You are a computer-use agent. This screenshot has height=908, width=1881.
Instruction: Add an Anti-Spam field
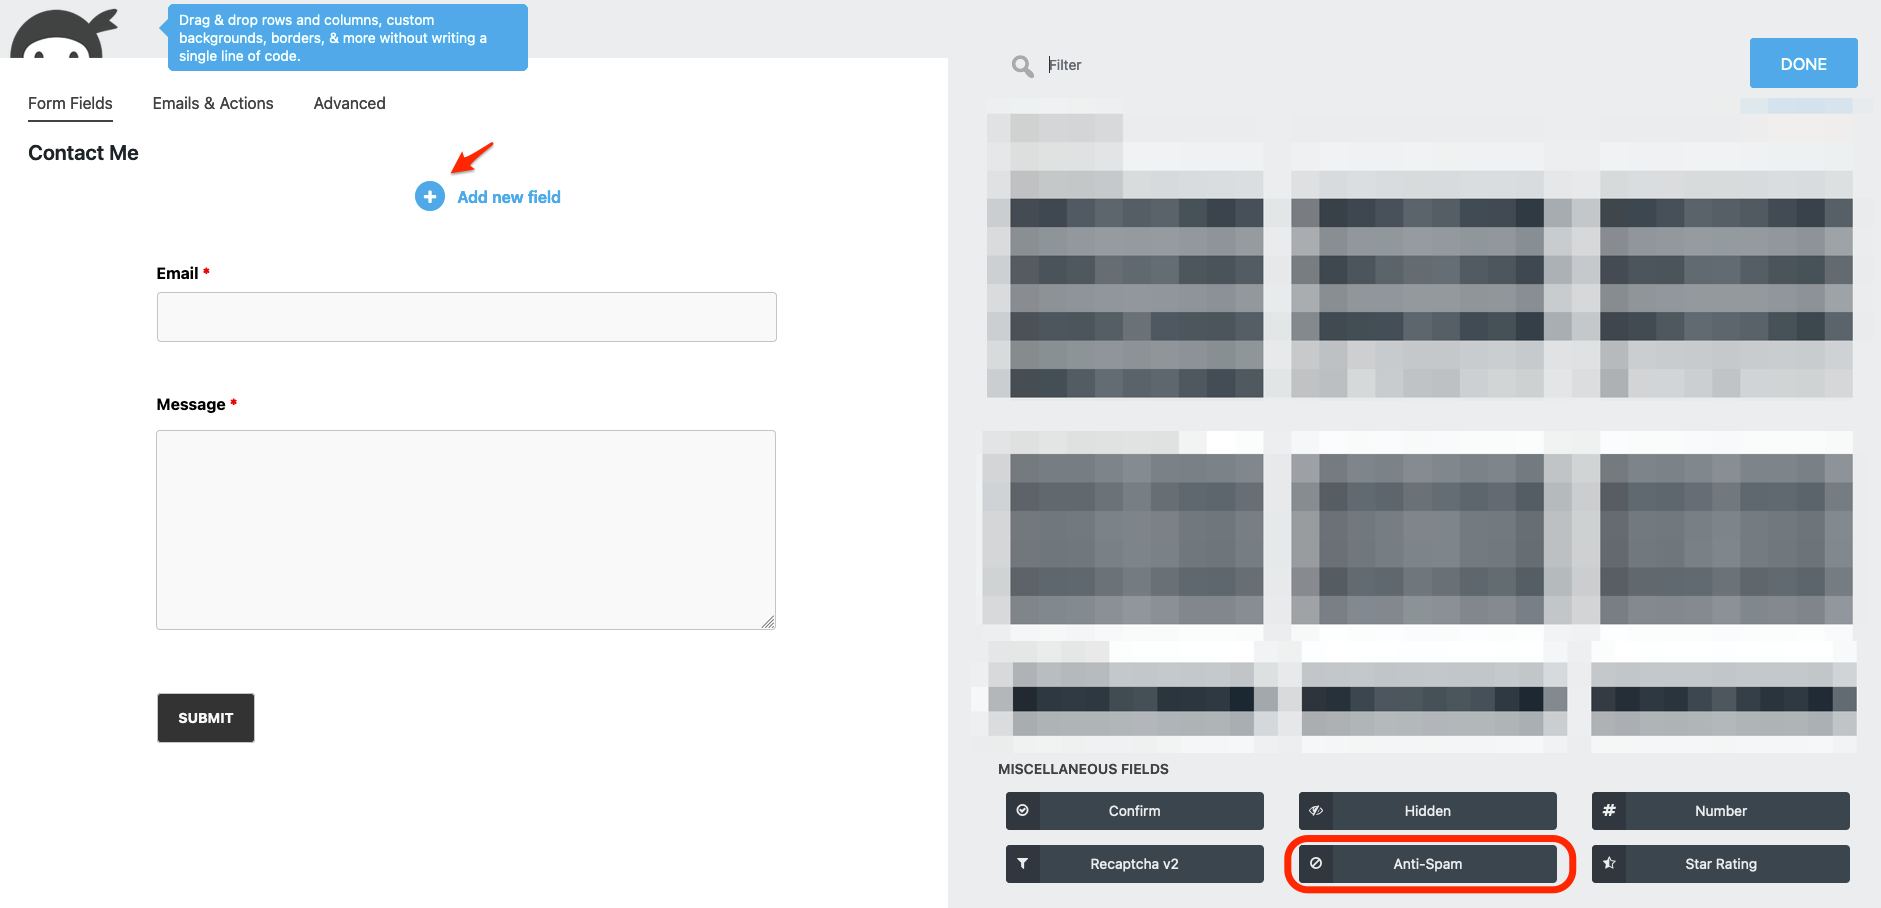(x=1428, y=864)
